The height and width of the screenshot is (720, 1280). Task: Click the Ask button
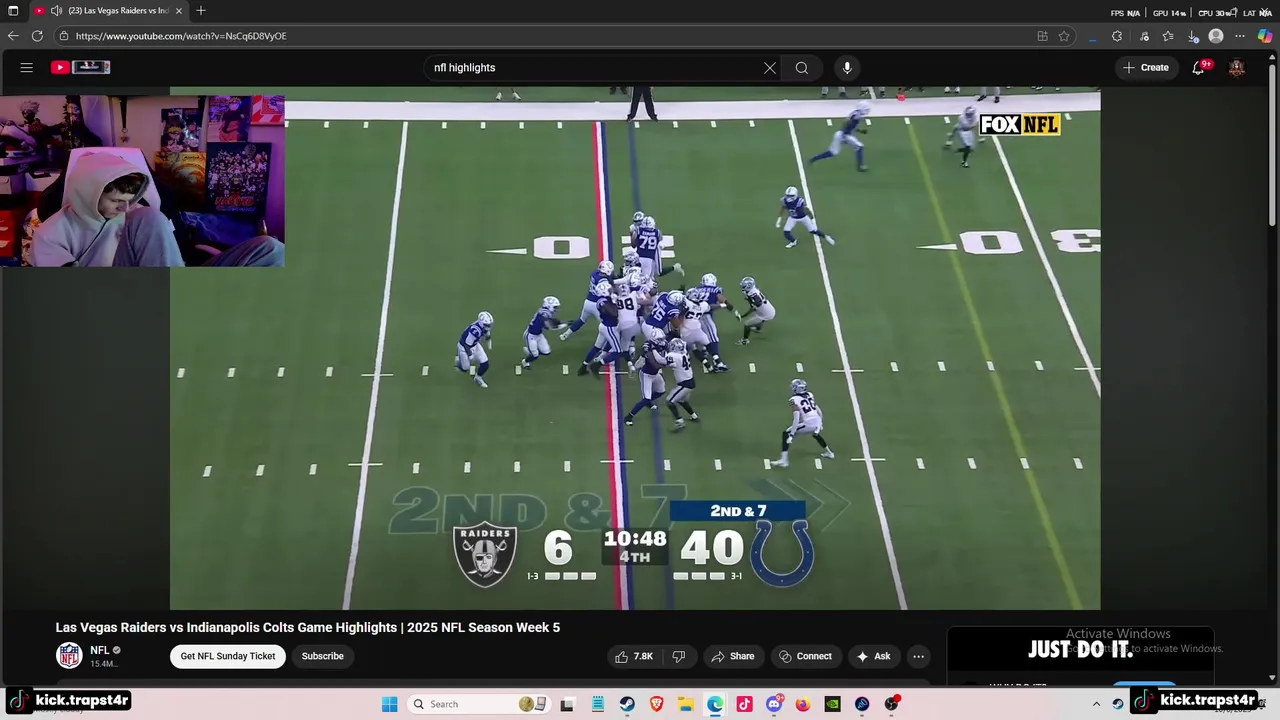(x=873, y=656)
